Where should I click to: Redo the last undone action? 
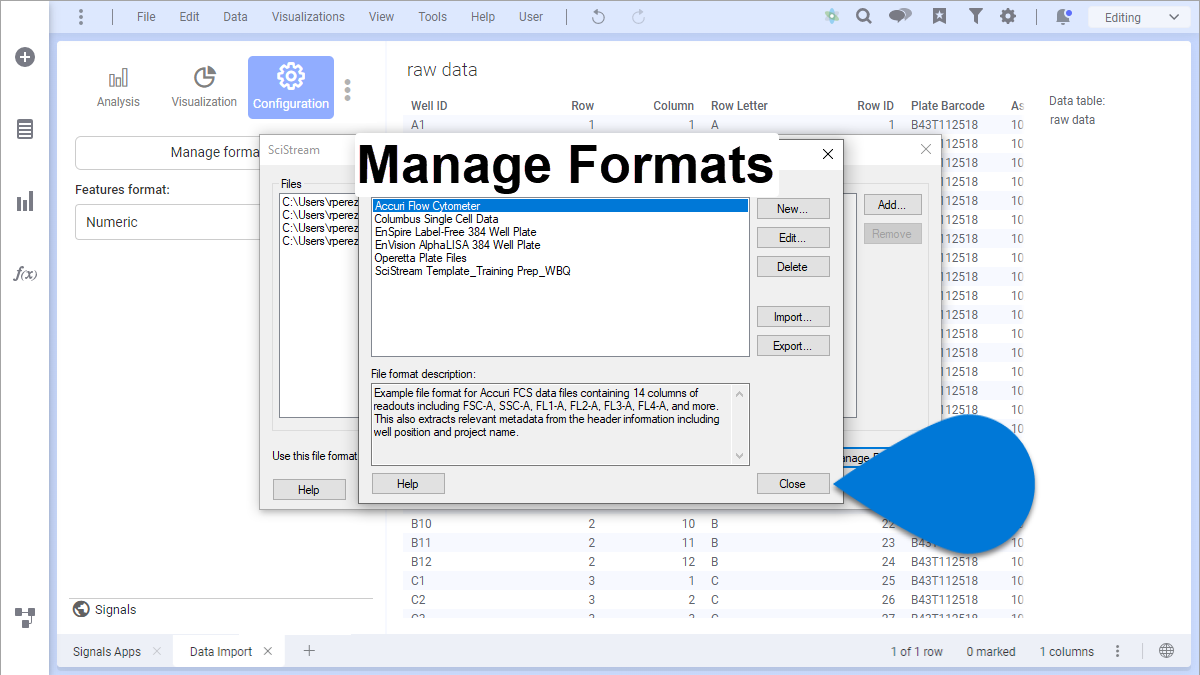638,17
